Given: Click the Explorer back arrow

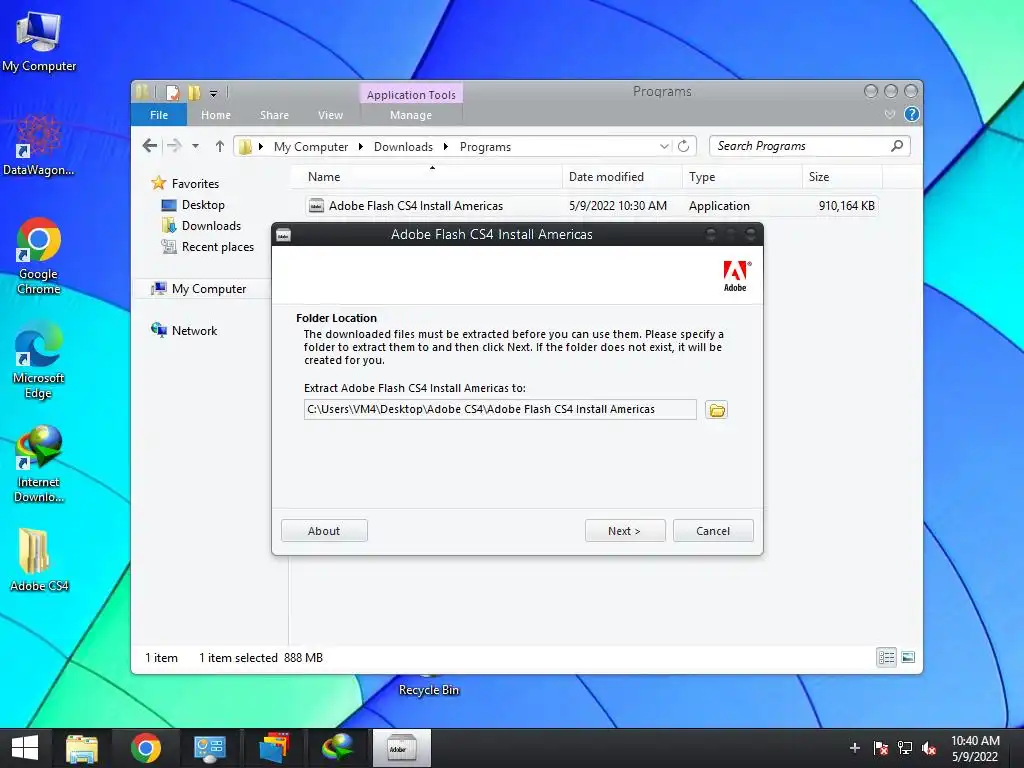Looking at the screenshot, I should (150, 146).
